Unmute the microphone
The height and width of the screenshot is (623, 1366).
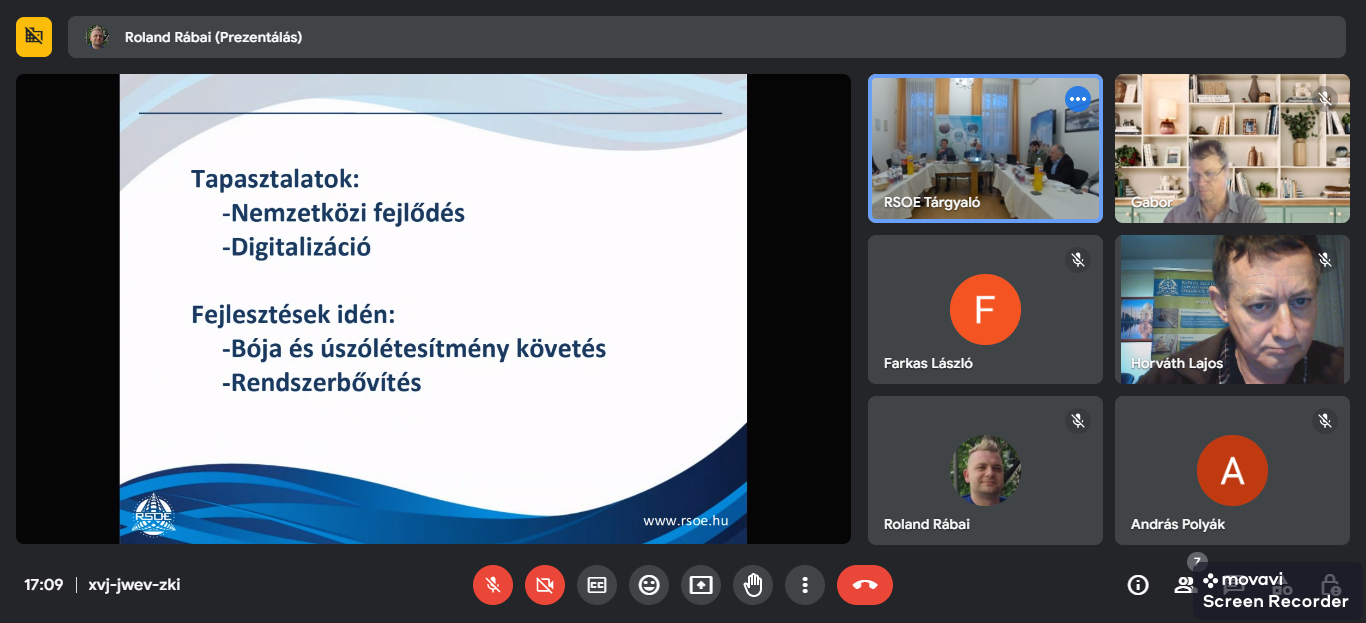(493, 585)
